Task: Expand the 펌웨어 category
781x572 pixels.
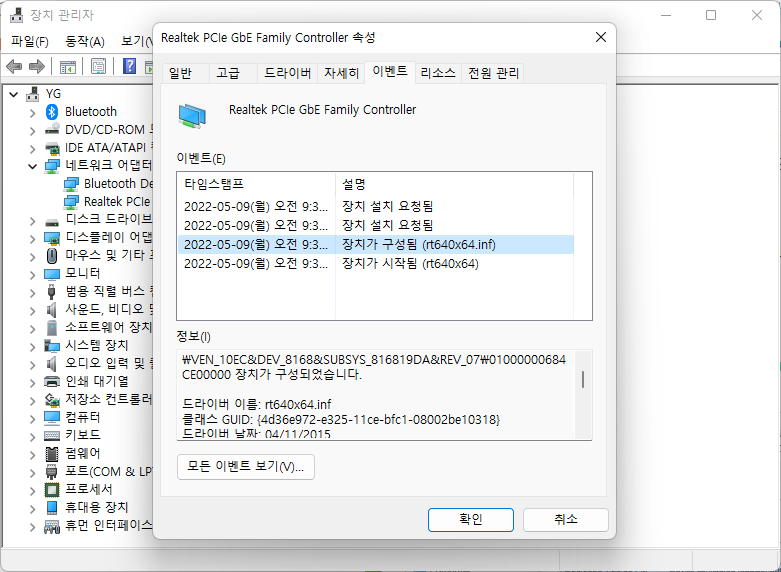Action: [32, 454]
